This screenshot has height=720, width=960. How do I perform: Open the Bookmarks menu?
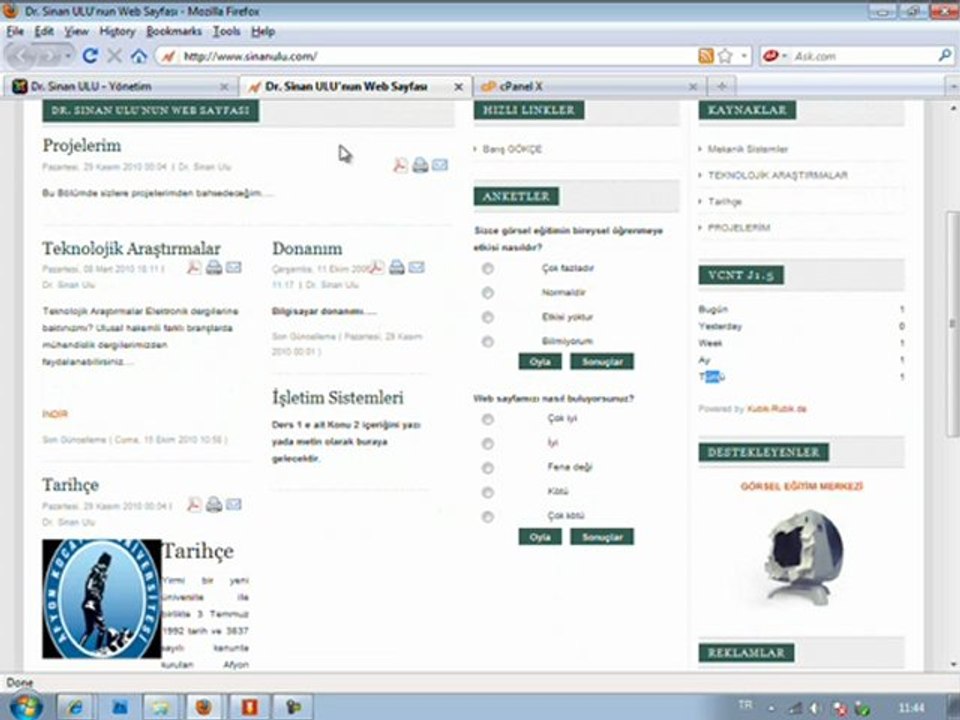pyautogui.click(x=174, y=31)
